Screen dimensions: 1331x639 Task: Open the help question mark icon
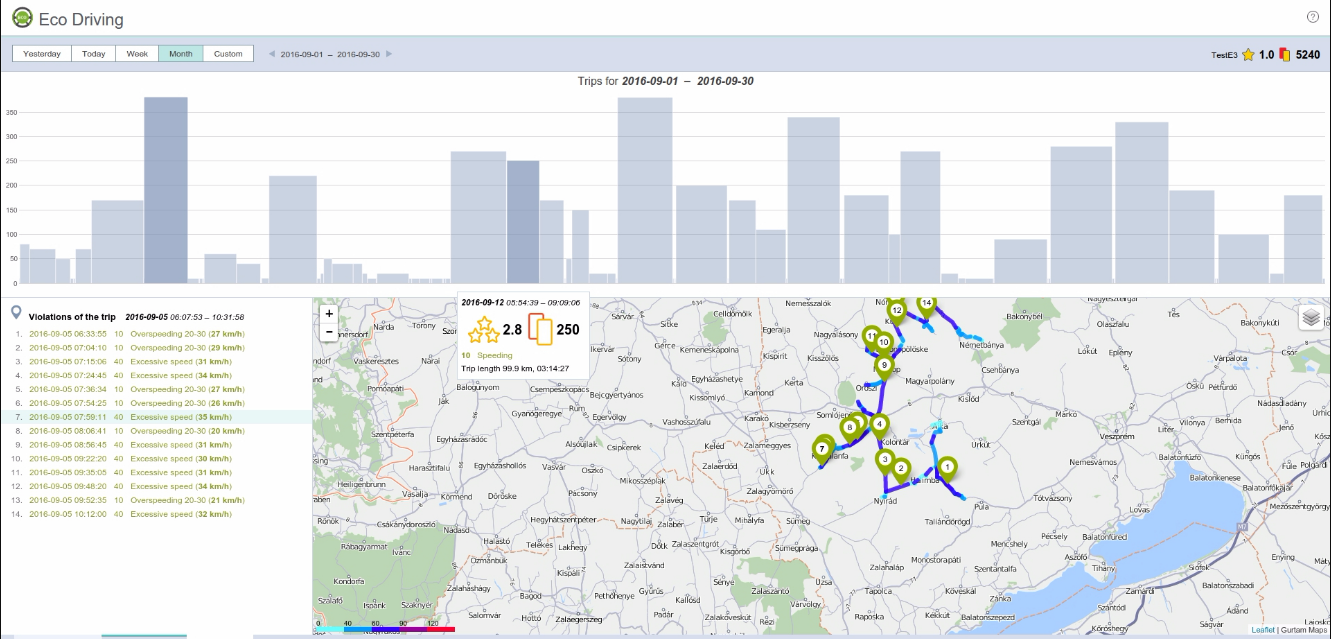1312,17
